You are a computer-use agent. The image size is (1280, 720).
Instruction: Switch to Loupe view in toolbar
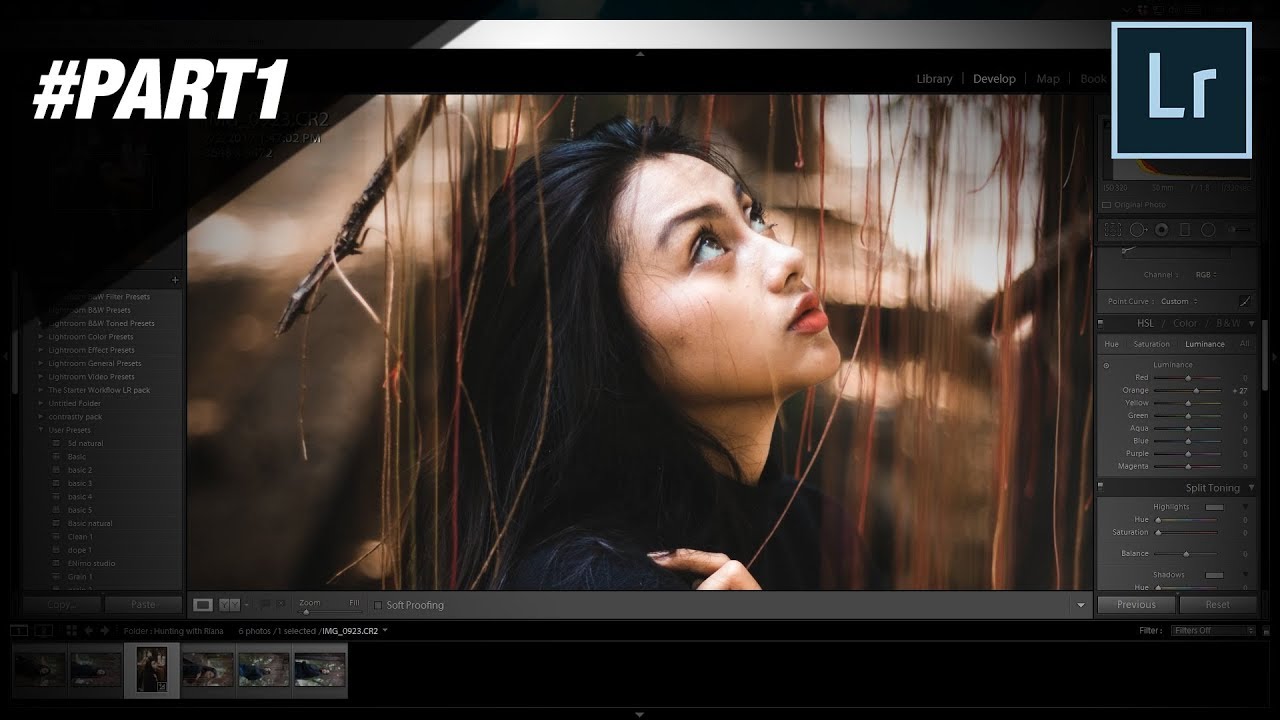coord(203,605)
